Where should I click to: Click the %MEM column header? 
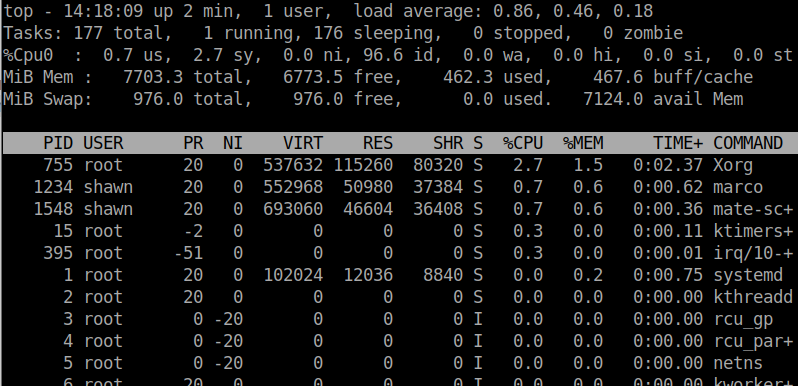tap(583, 143)
